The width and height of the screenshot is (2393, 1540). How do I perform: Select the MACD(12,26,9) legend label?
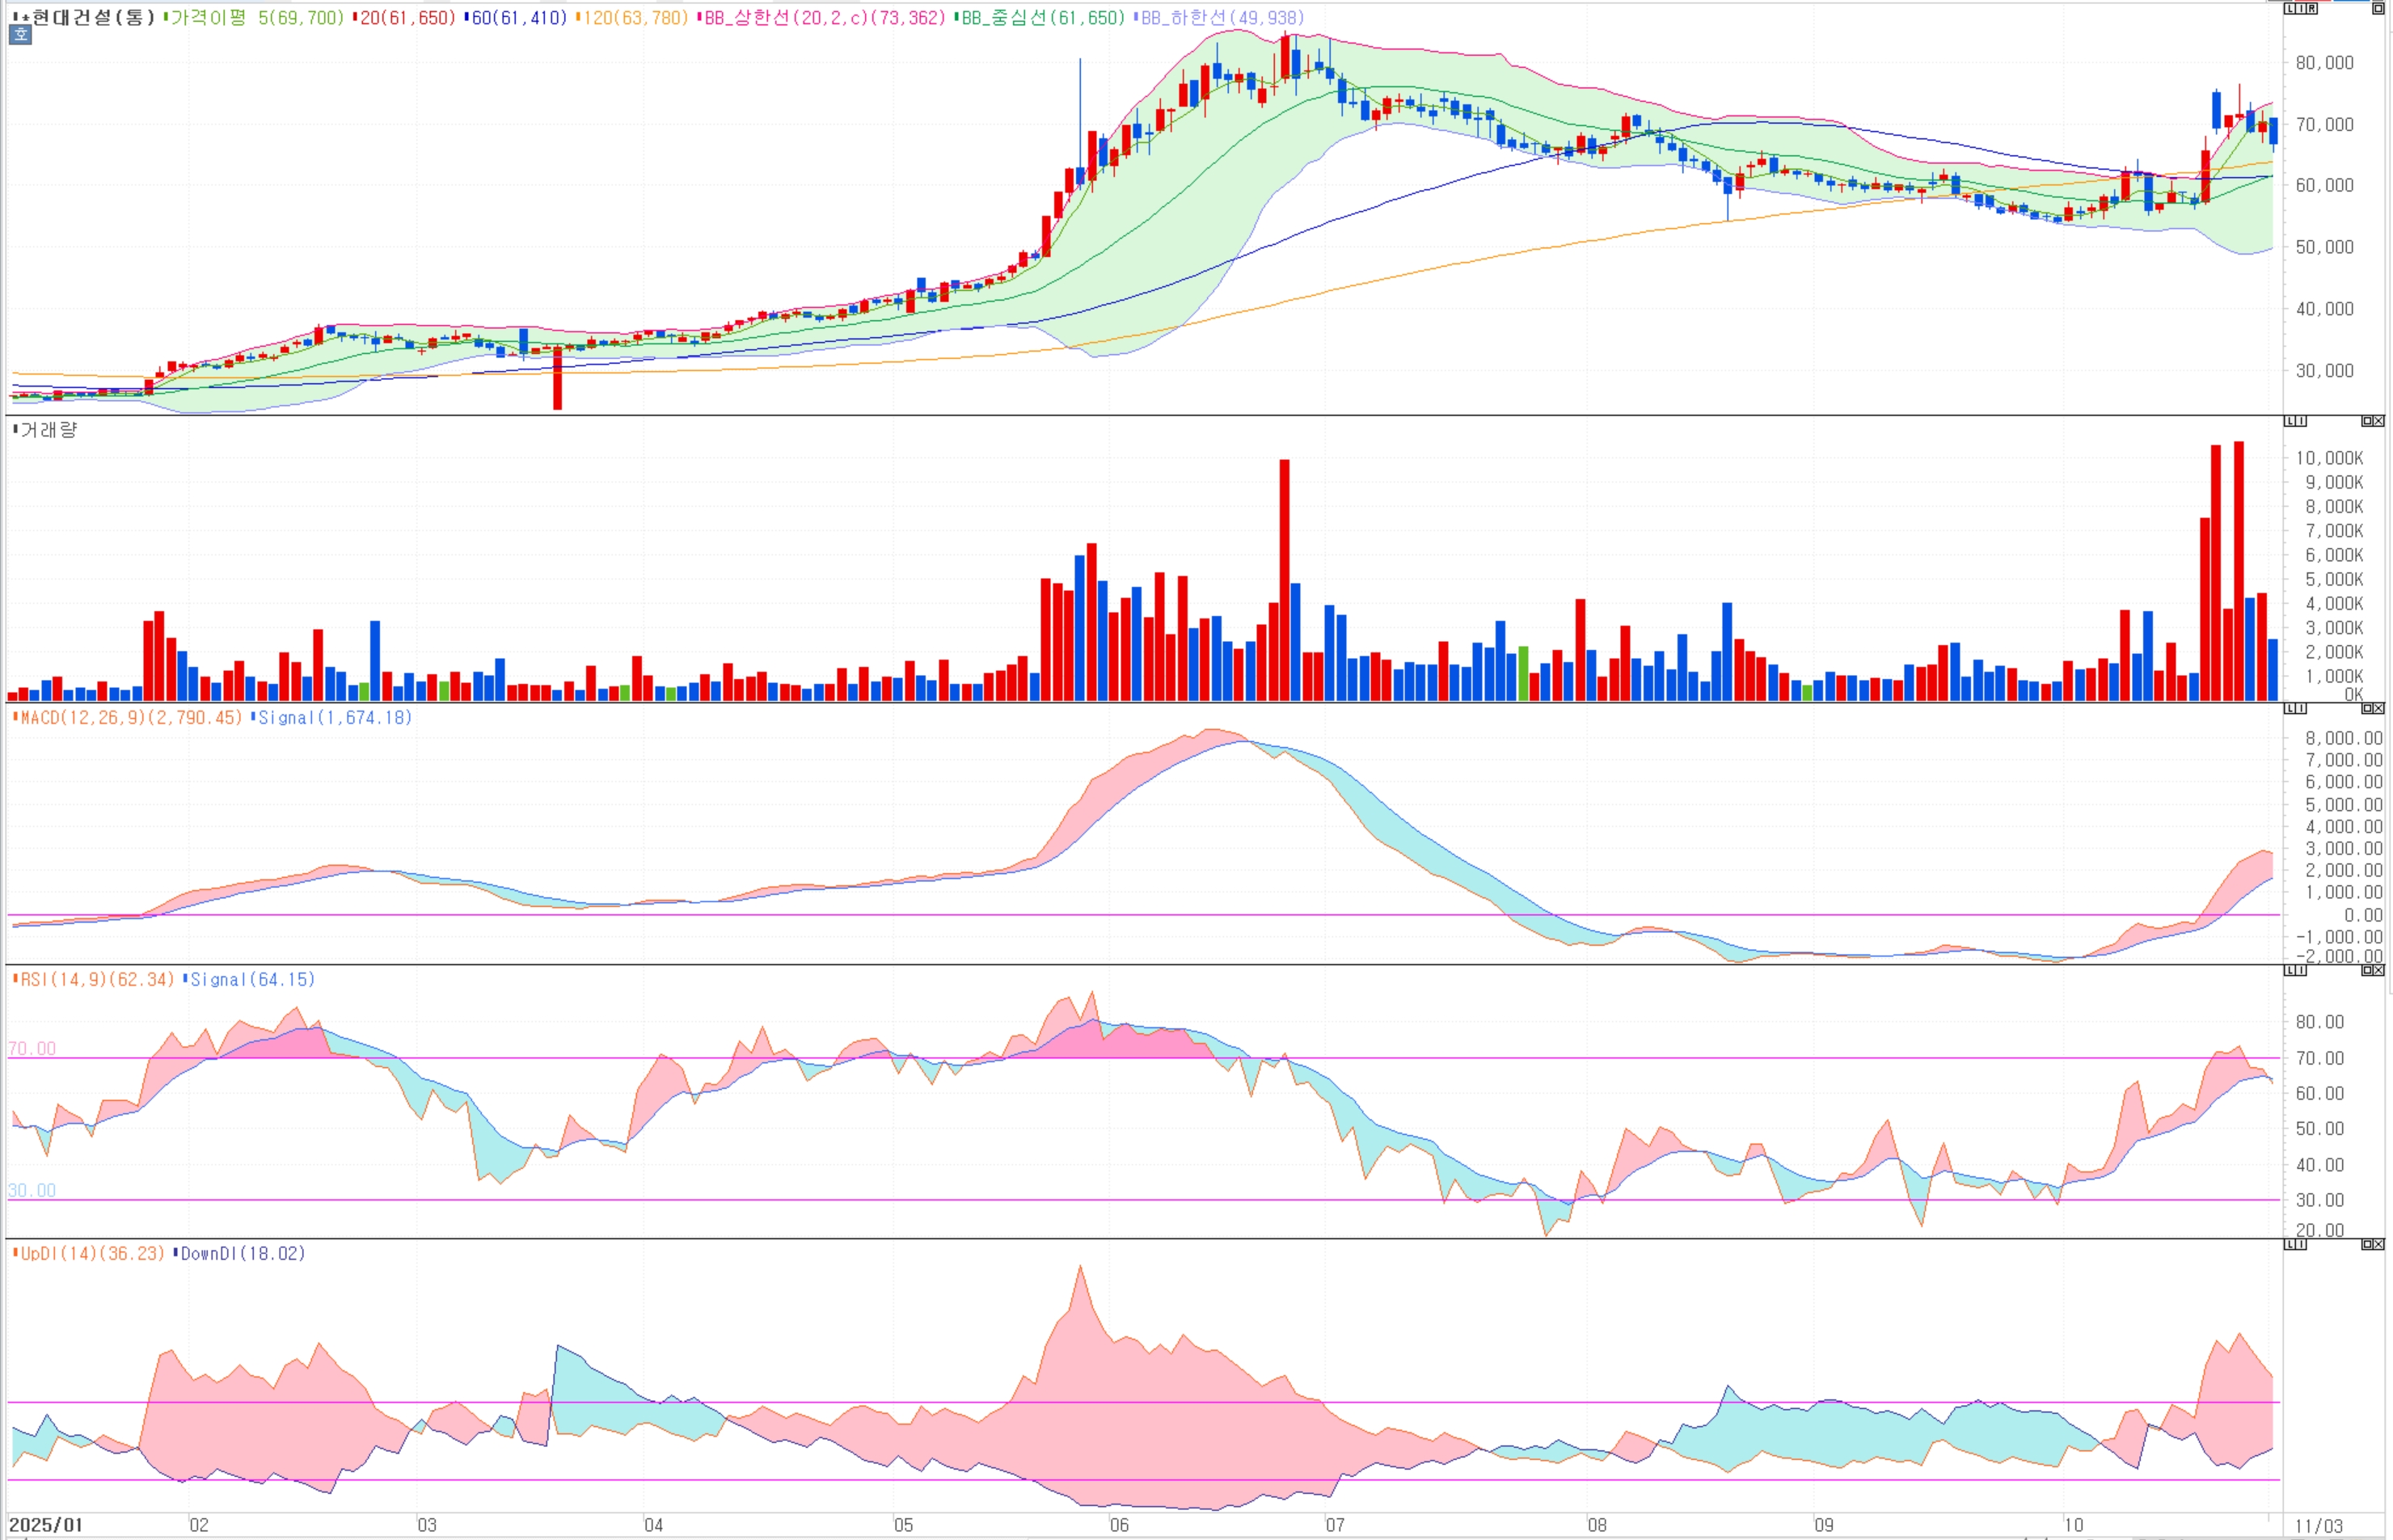click(130, 717)
